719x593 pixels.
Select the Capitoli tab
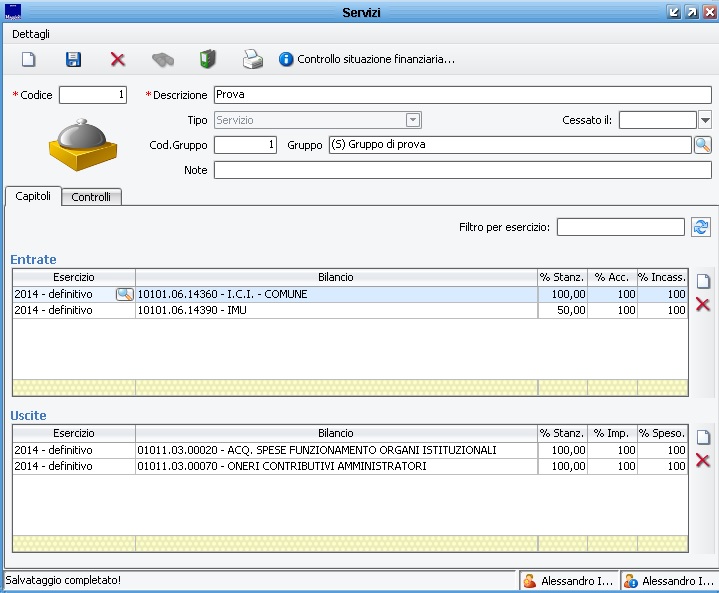pyautogui.click(x=33, y=196)
